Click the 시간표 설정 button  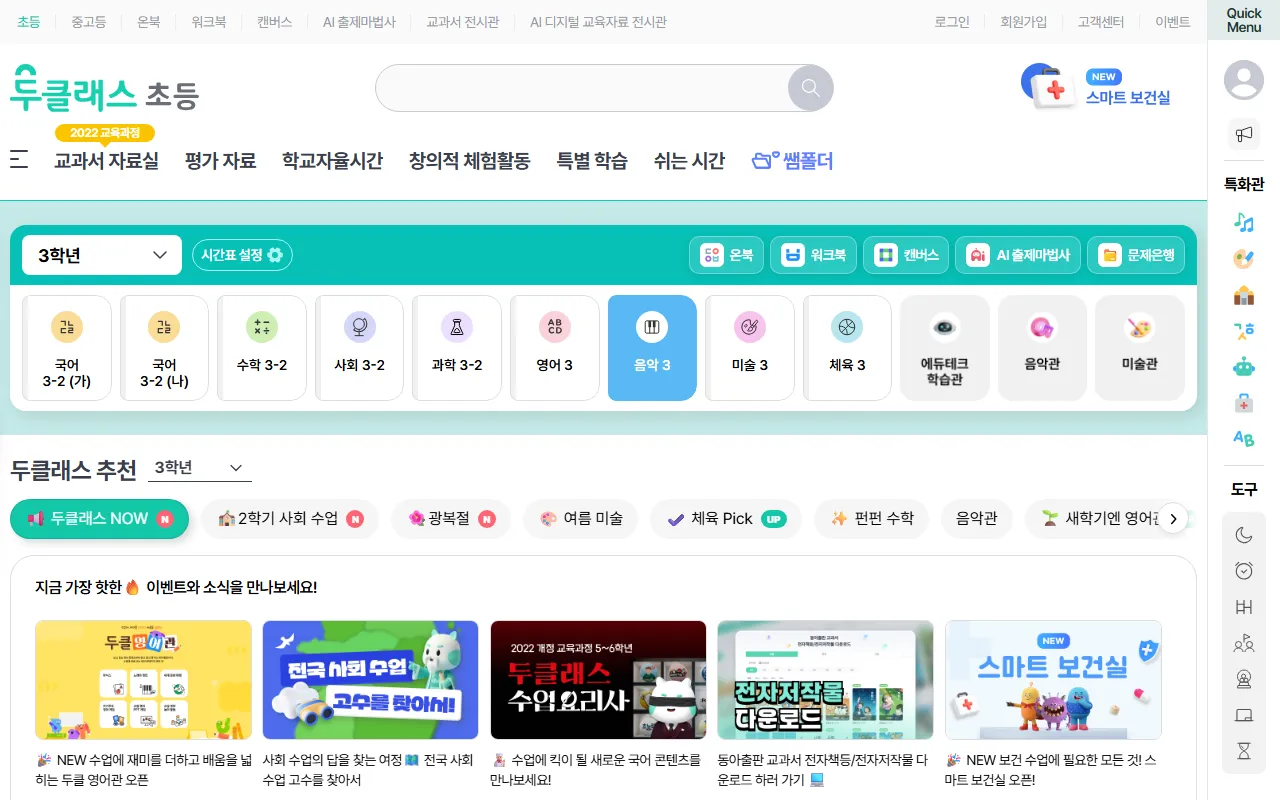pos(242,255)
